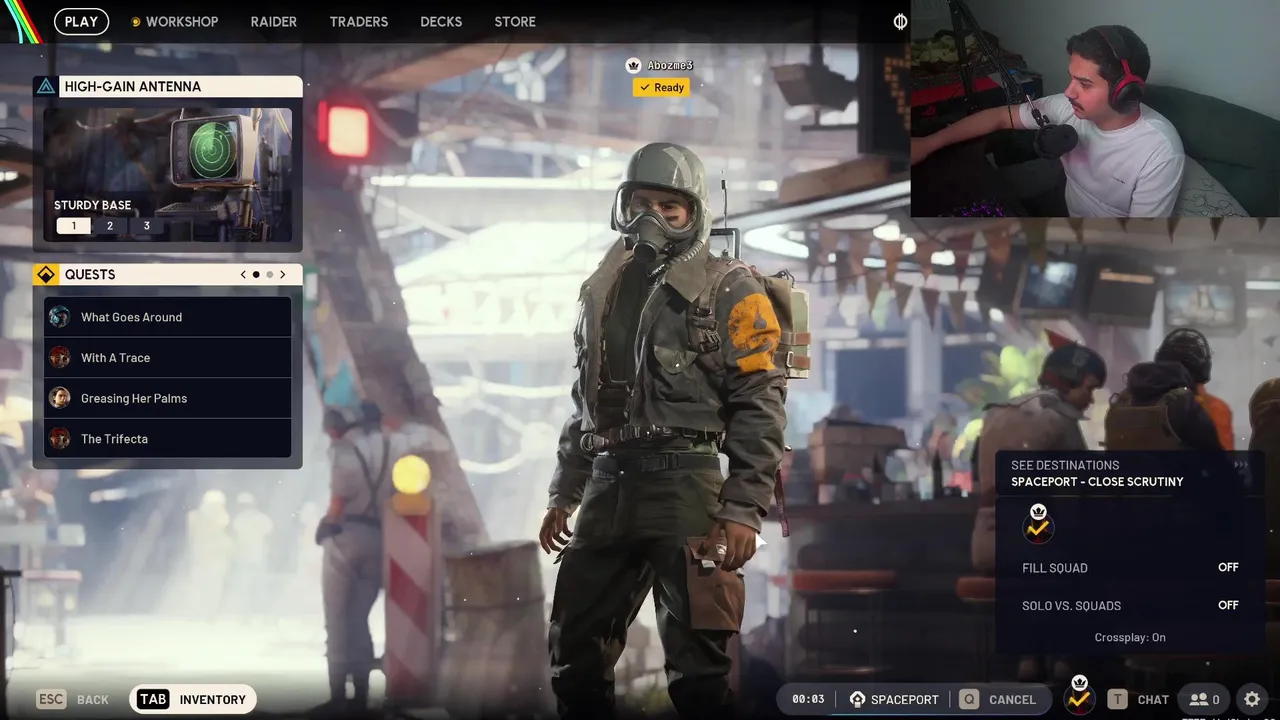
Task: Select Sturdy Base level 2
Action: 110,226
